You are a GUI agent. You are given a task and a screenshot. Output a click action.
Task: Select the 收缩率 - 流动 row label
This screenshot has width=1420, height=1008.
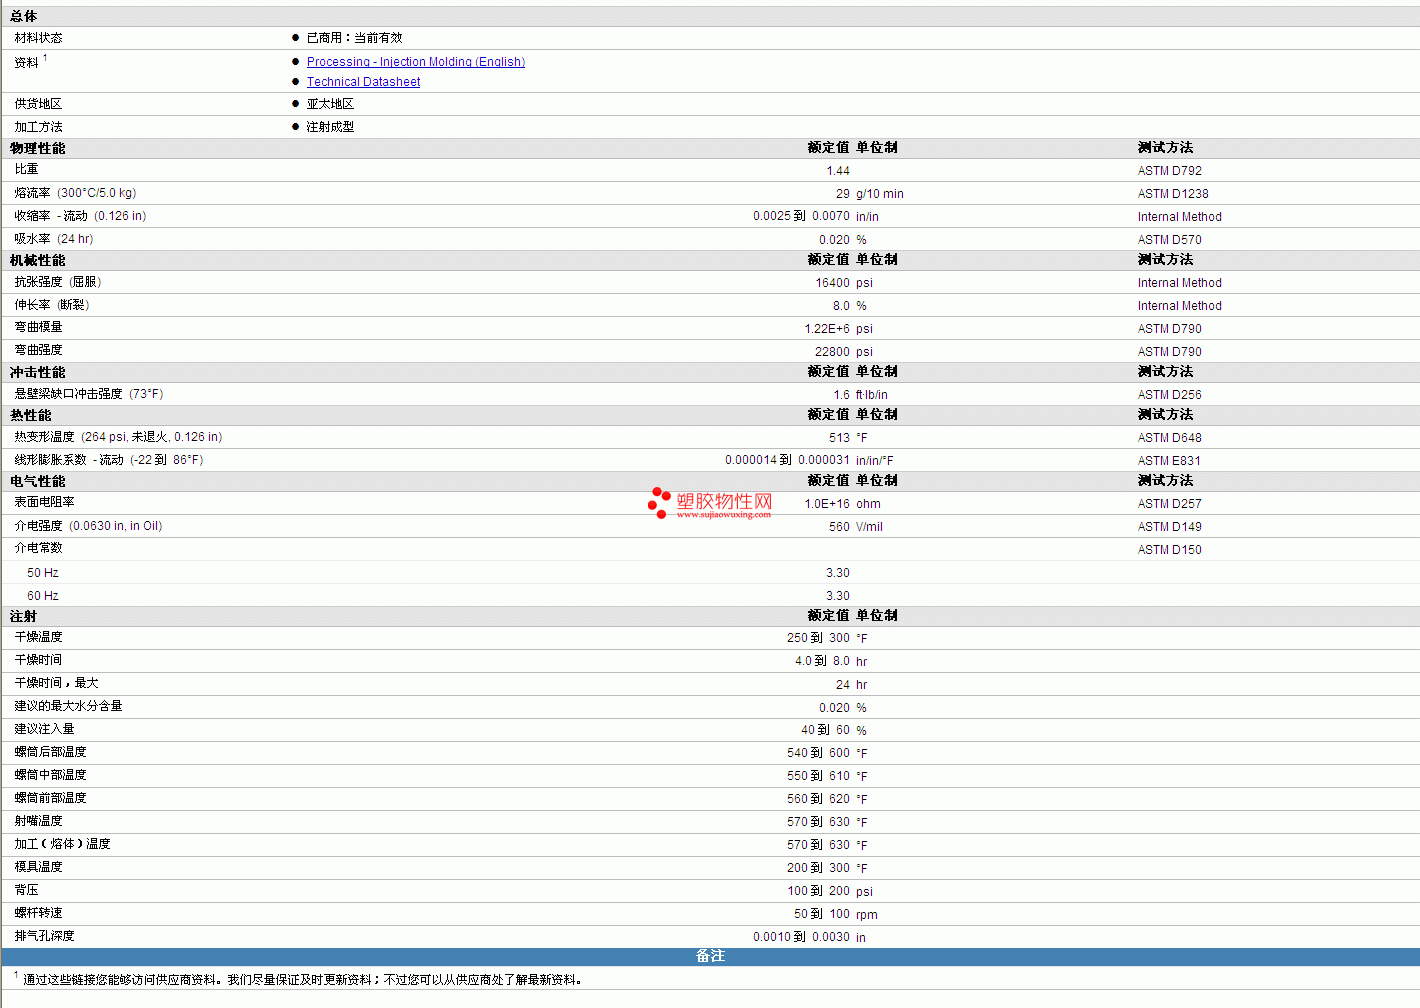[x=80, y=216]
